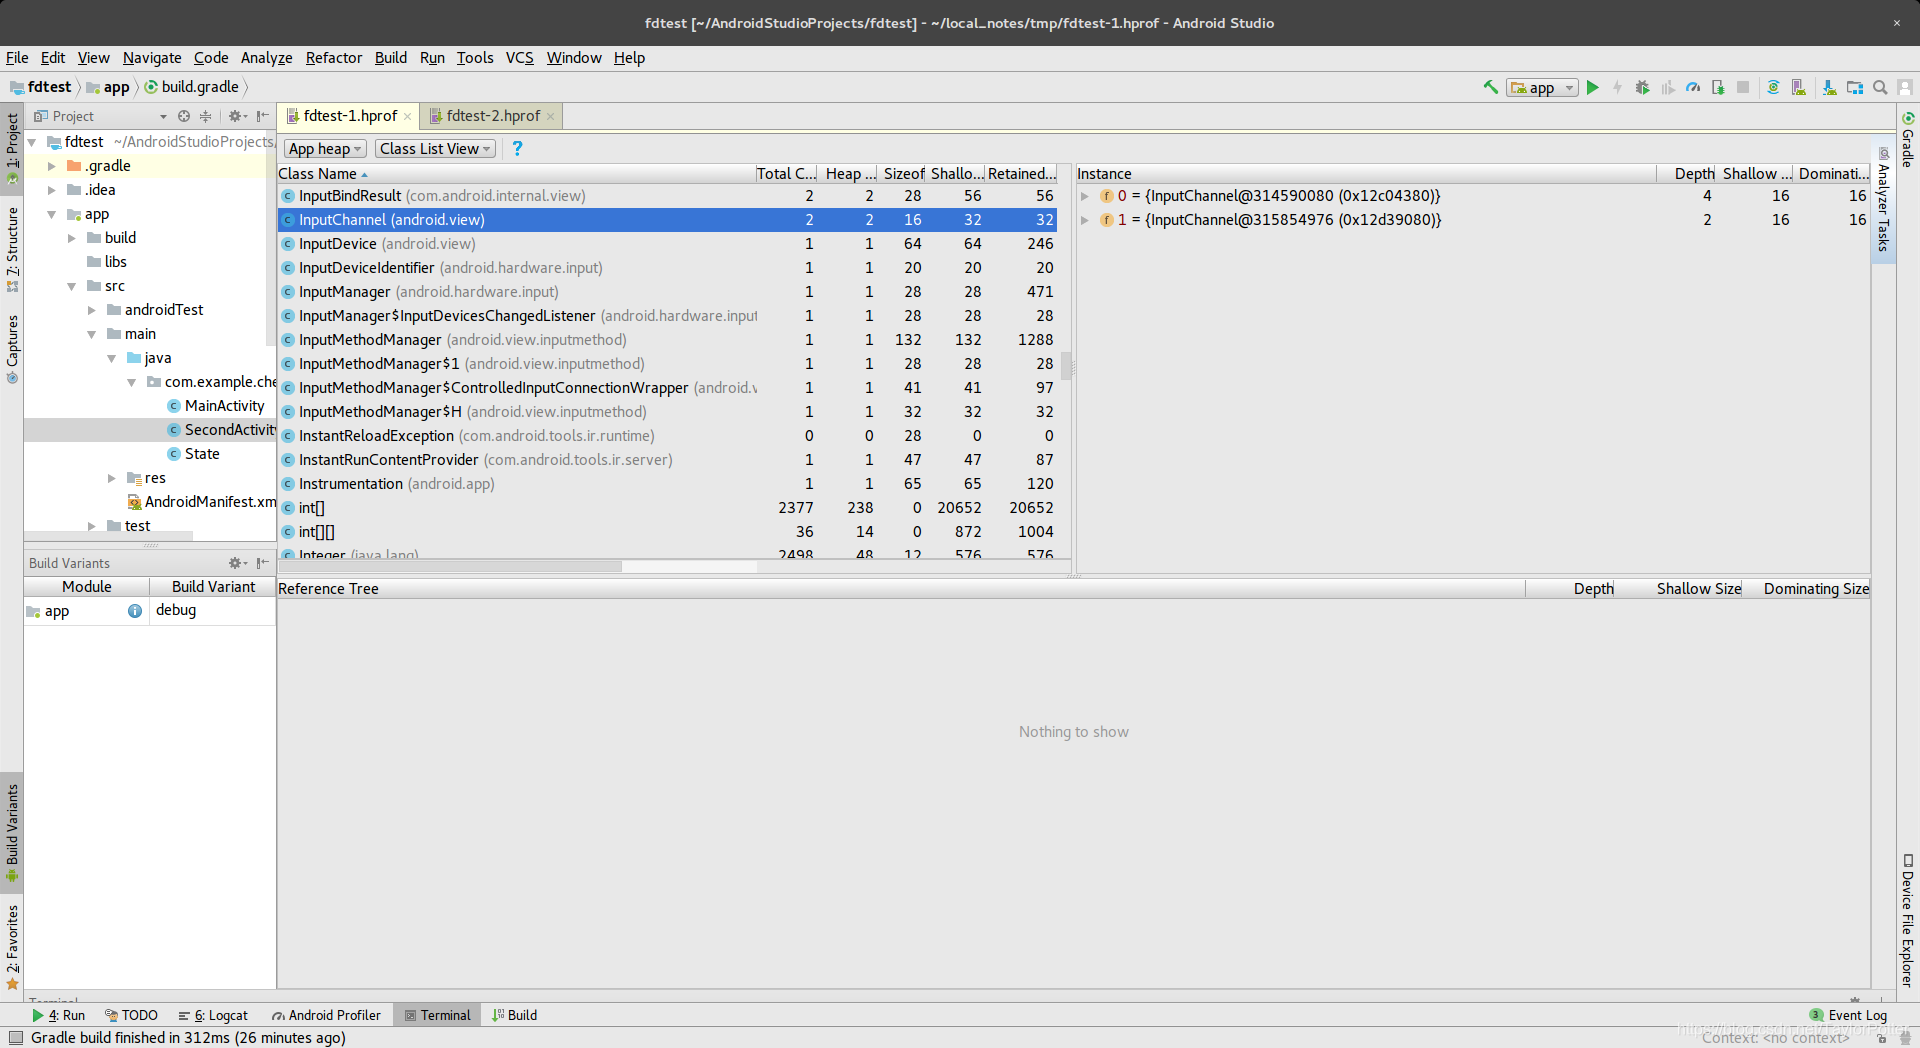Toggle the Gradle side tool window
Viewport: 1920px width, 1048px height.
tap(1908, 139)
